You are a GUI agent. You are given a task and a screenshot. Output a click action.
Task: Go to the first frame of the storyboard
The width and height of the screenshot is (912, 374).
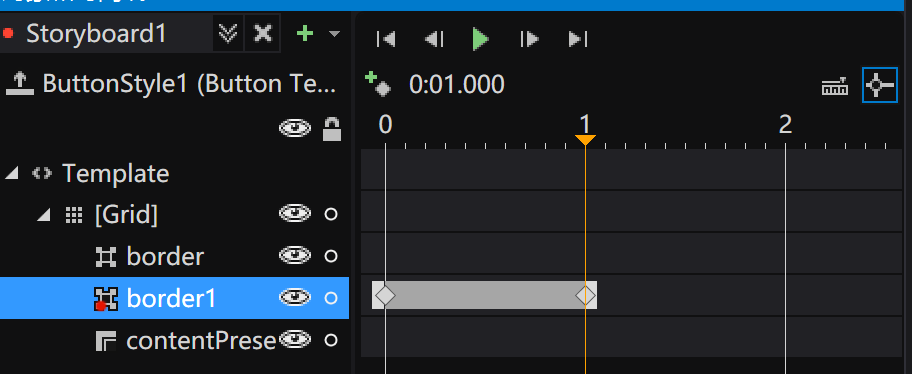click(x=386, y=39)
